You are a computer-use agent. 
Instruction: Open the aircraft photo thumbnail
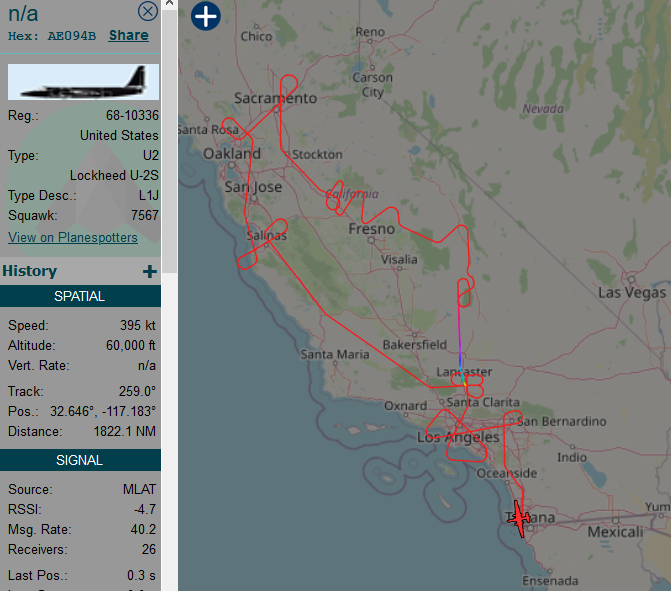click(83, 82)
